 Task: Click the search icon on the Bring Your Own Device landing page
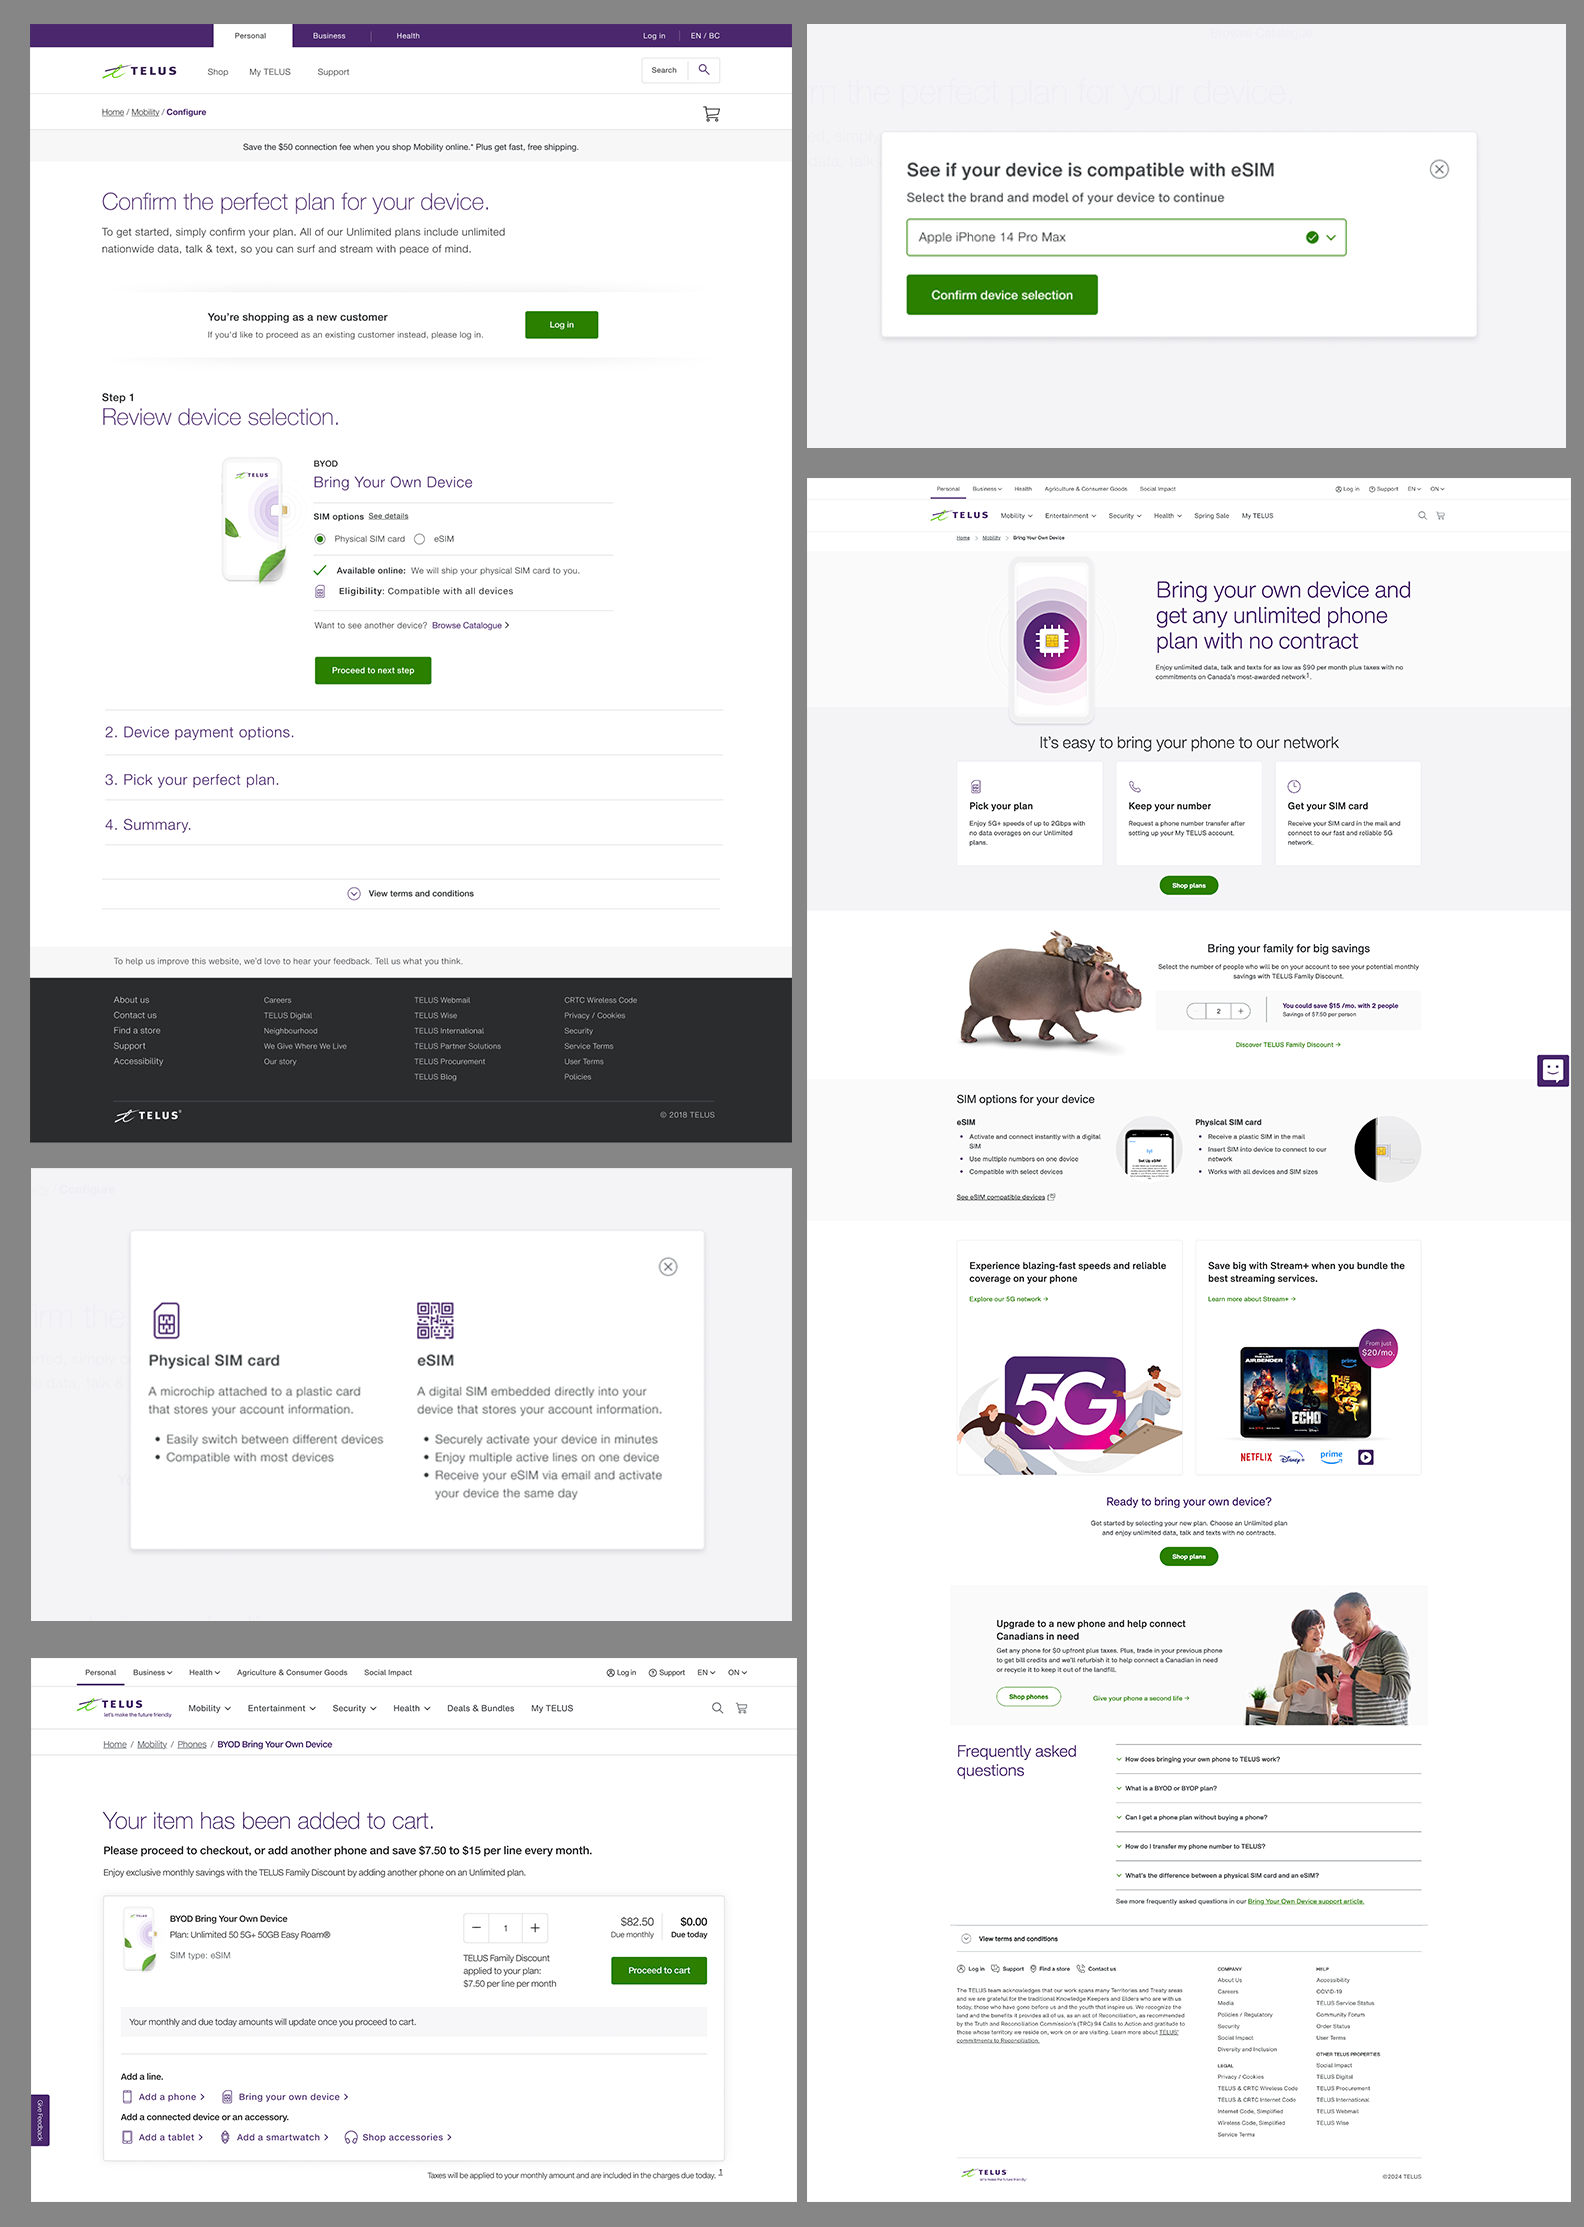click(1422, 516)
